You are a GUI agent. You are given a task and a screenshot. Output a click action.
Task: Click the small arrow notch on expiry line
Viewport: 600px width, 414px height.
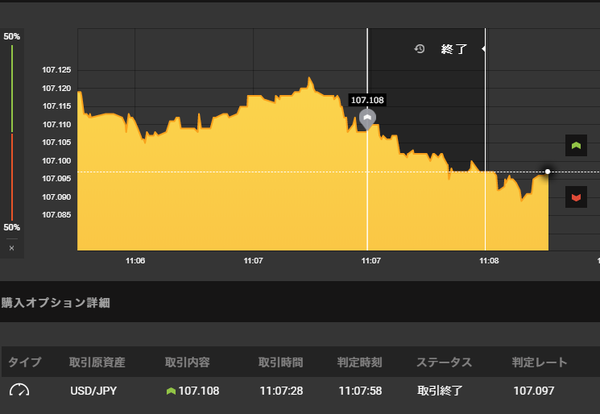coord(483,49)
